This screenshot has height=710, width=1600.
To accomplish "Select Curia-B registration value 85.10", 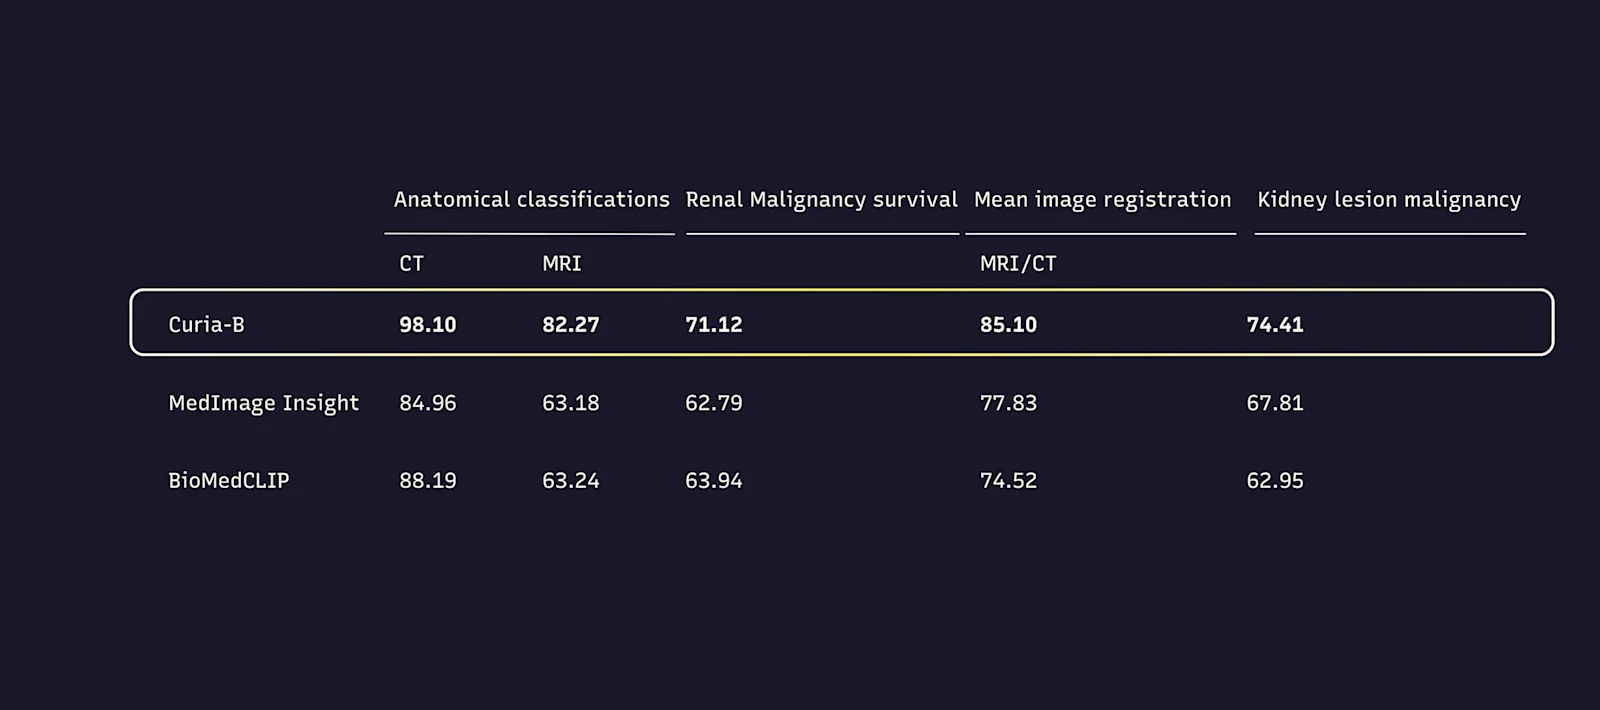I will click(1008, 324).
